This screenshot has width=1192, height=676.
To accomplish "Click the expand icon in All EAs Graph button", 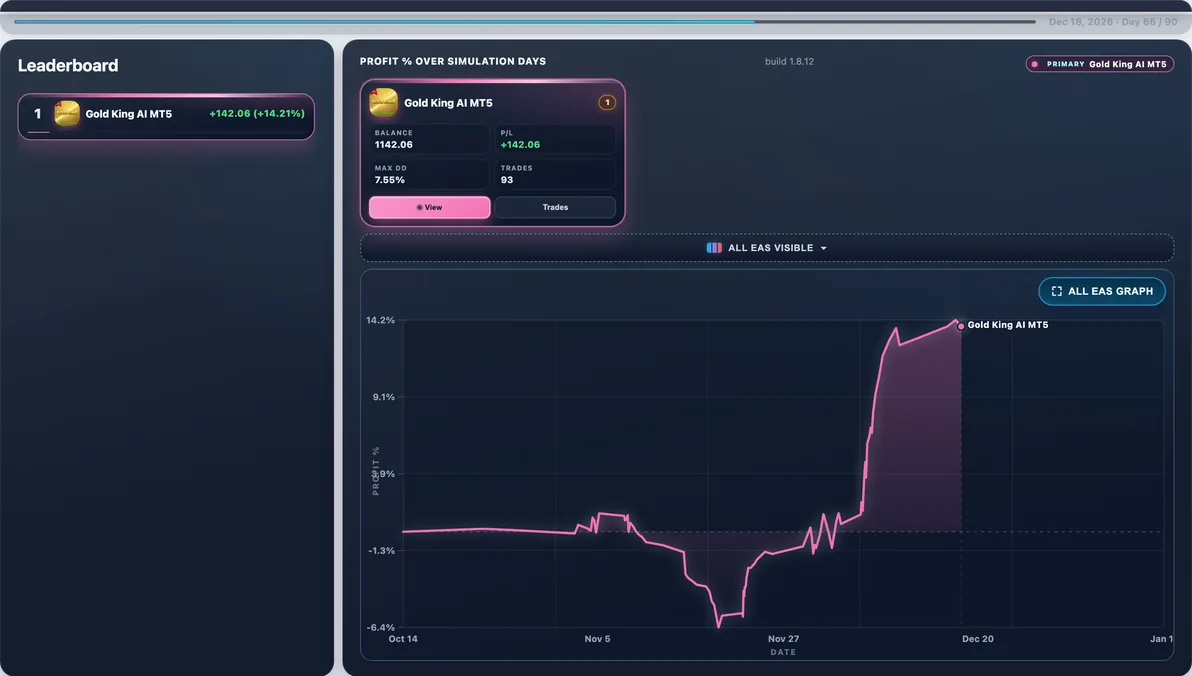I will pyautogui.click(x=1057, y=291).
